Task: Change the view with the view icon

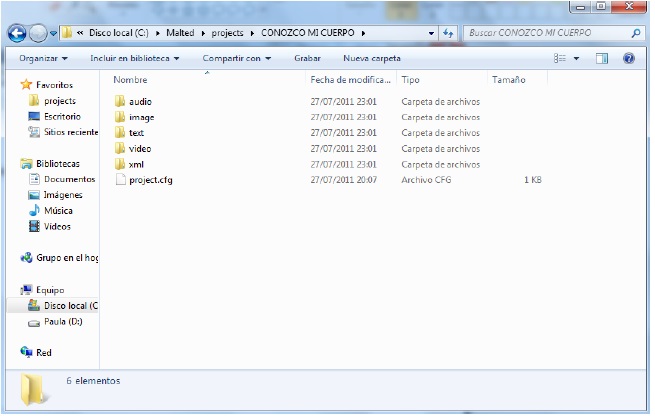Action: (x=560, y=58)
